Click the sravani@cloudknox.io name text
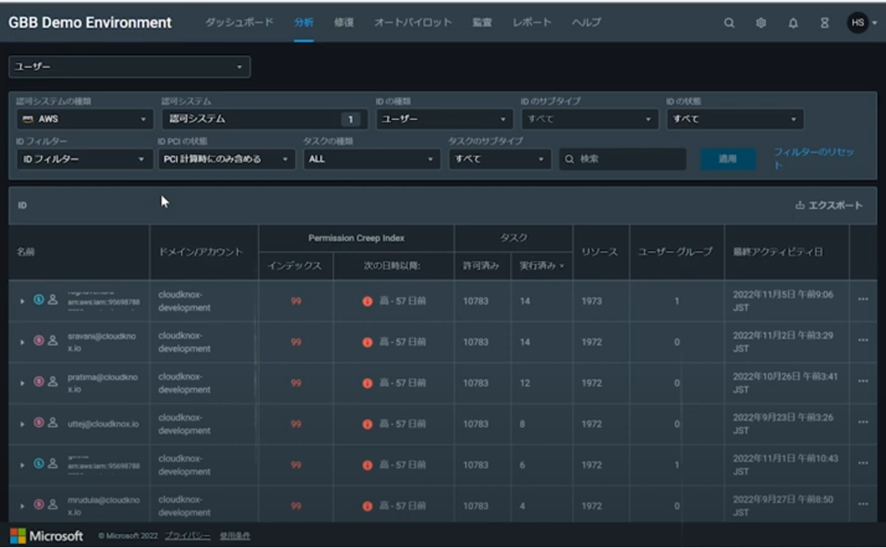 [x=102, y=342]
